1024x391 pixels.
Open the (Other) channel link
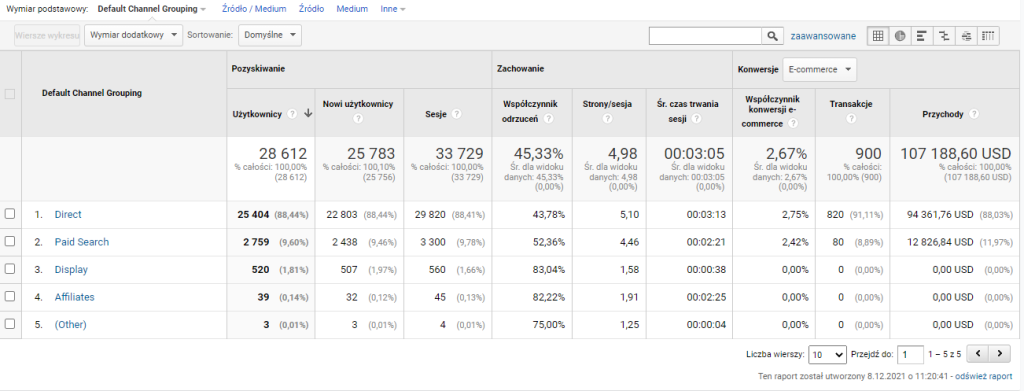tap(71, 324)
